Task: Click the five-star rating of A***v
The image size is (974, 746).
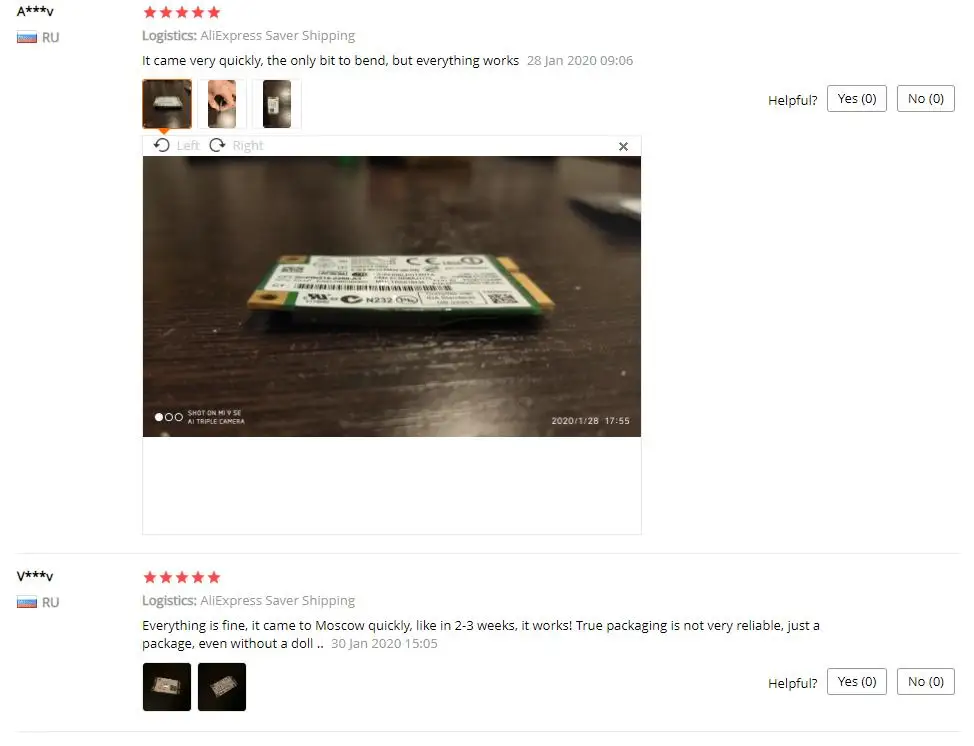Action: 182,12
